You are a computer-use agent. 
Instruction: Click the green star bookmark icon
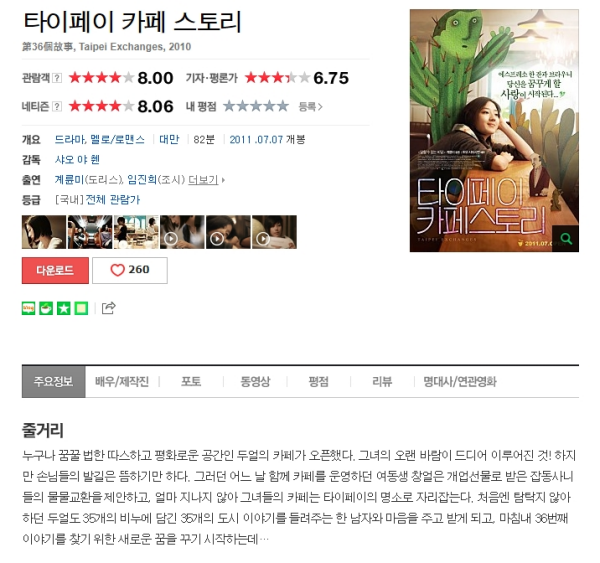(x=64, y=308)
